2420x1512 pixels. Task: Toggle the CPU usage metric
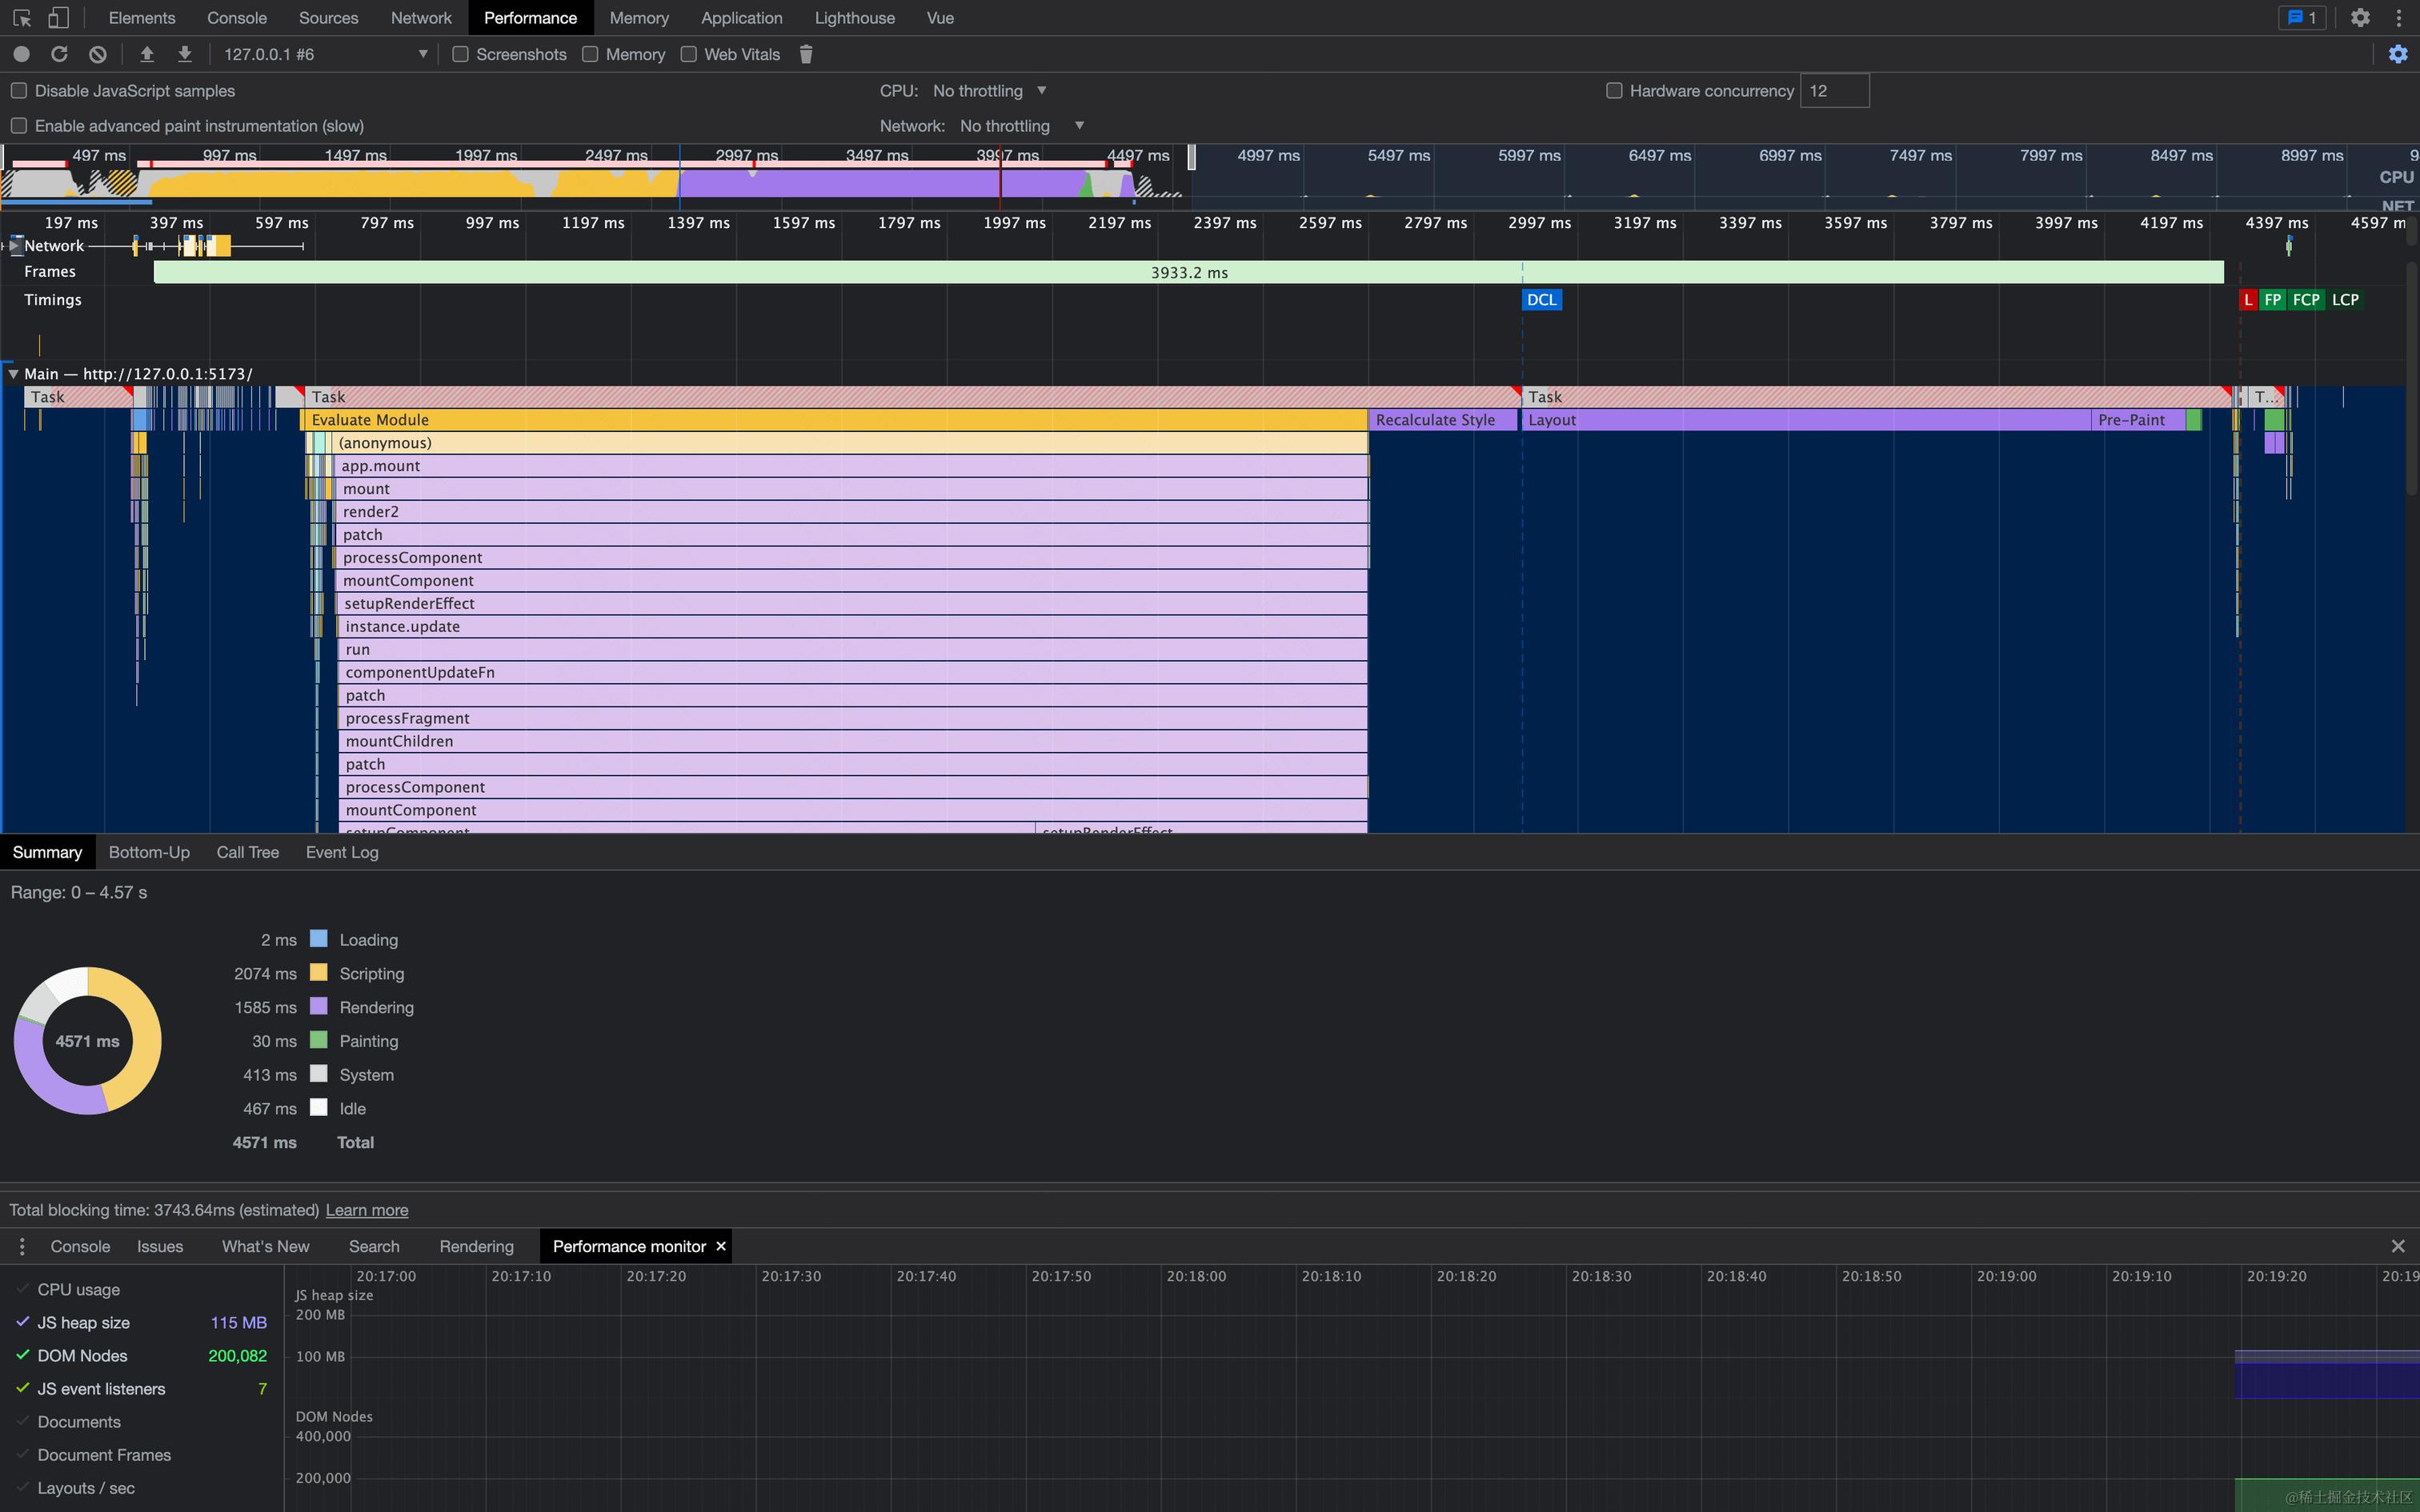78,1289
